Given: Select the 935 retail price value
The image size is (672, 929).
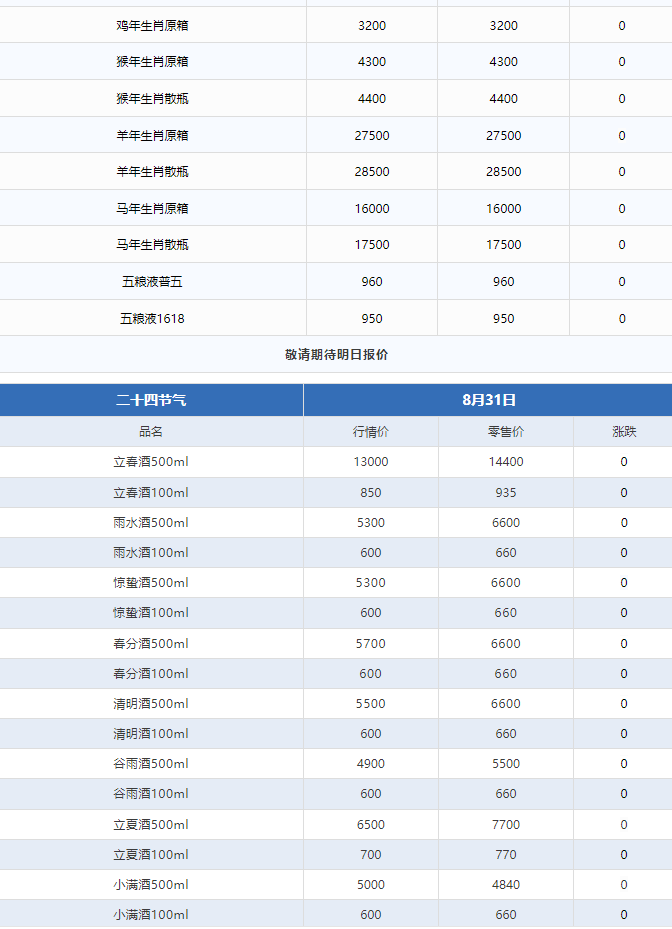Looking at the screenshot, I should pyautogui.click(x=505, y=492).
